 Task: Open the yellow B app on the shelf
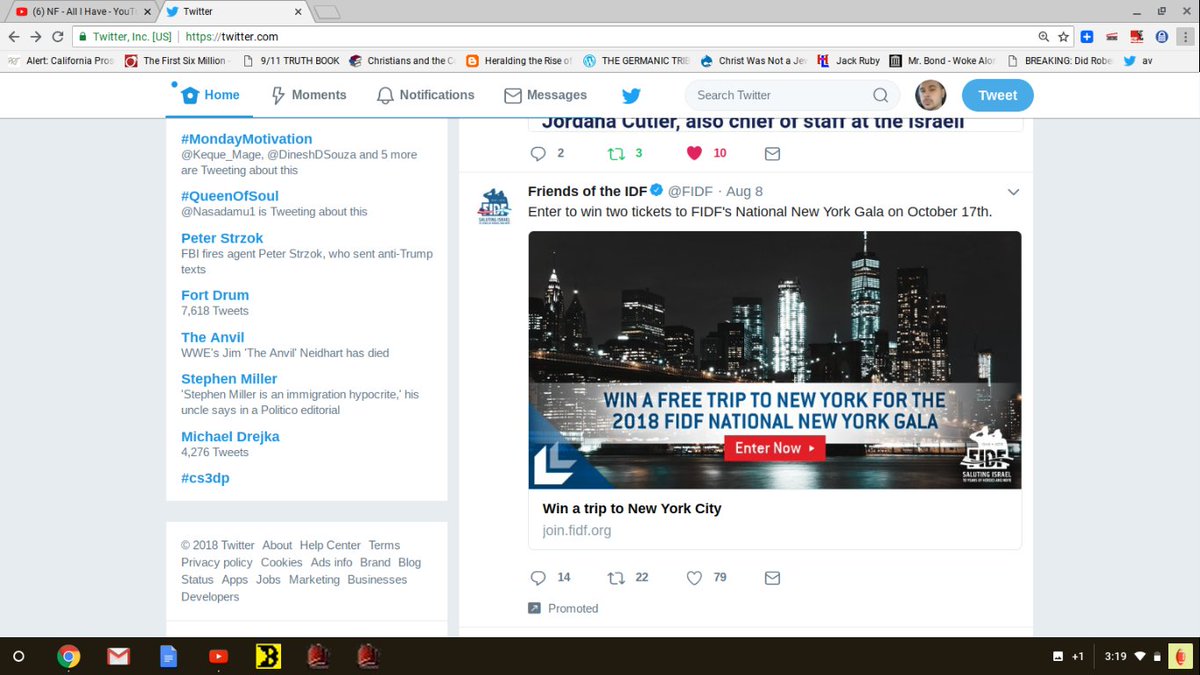pos(268,657)
